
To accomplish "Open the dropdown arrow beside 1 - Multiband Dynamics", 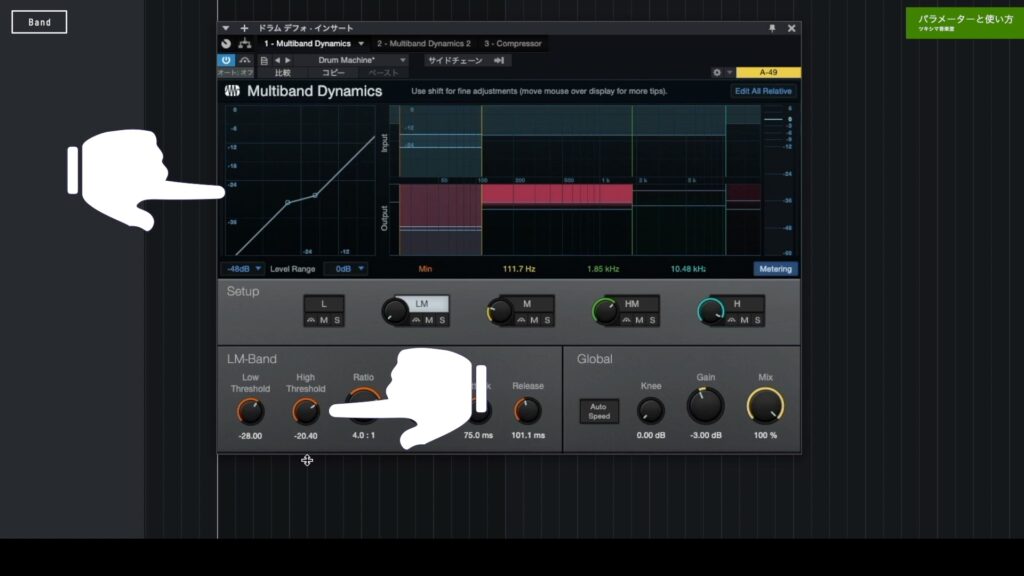I will click(x=360, y=44).
